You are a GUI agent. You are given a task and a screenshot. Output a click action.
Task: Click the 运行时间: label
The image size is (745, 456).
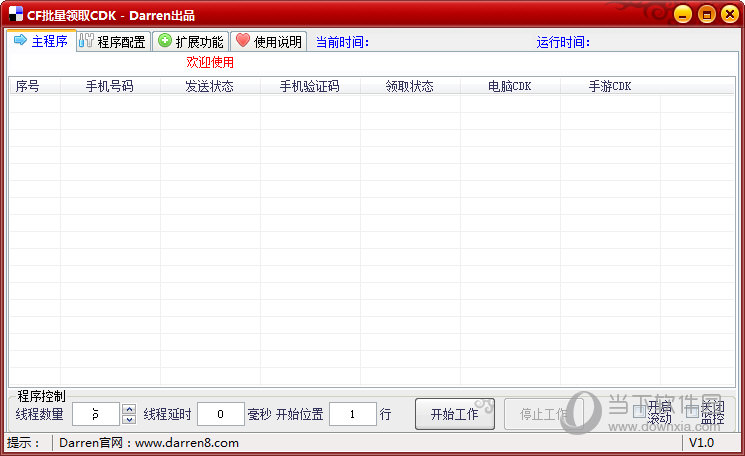(563, 42)
